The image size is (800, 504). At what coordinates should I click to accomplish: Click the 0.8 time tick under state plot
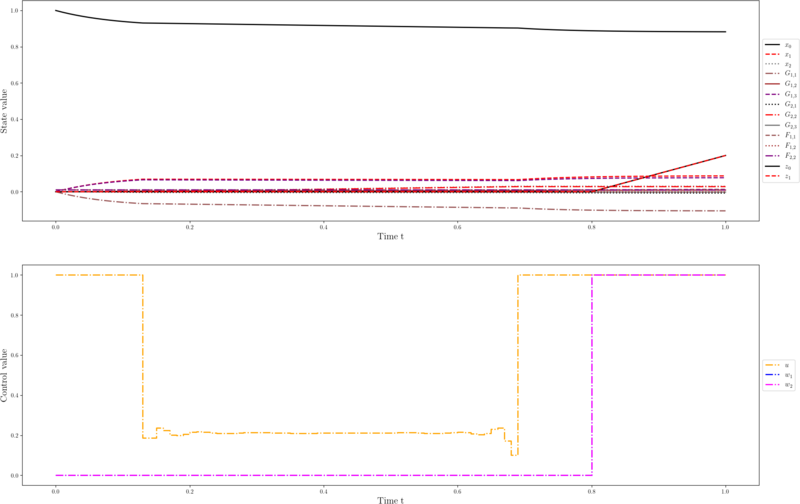click(x=592, y=227)
